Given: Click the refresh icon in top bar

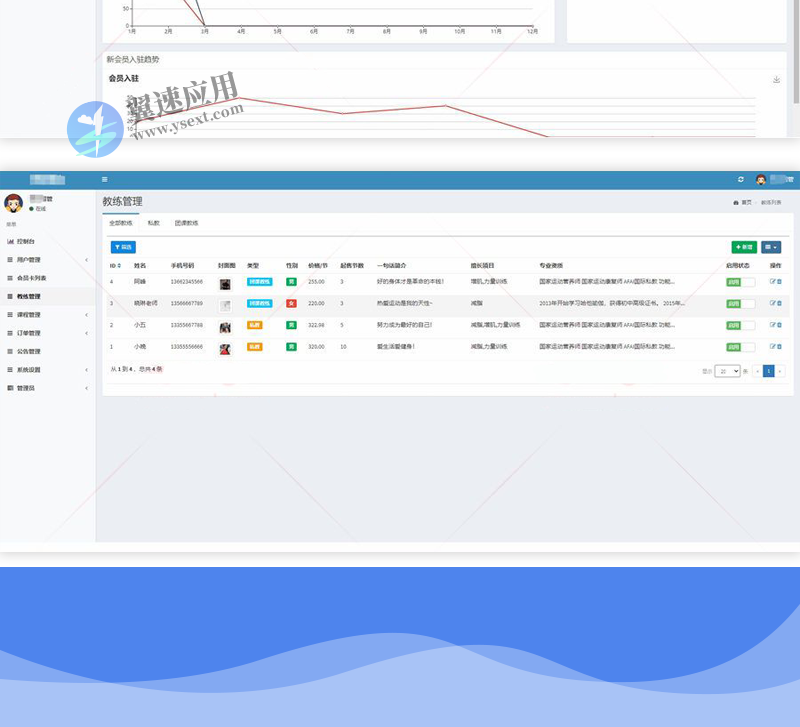Looking at the screenshot, I should 740,179.
